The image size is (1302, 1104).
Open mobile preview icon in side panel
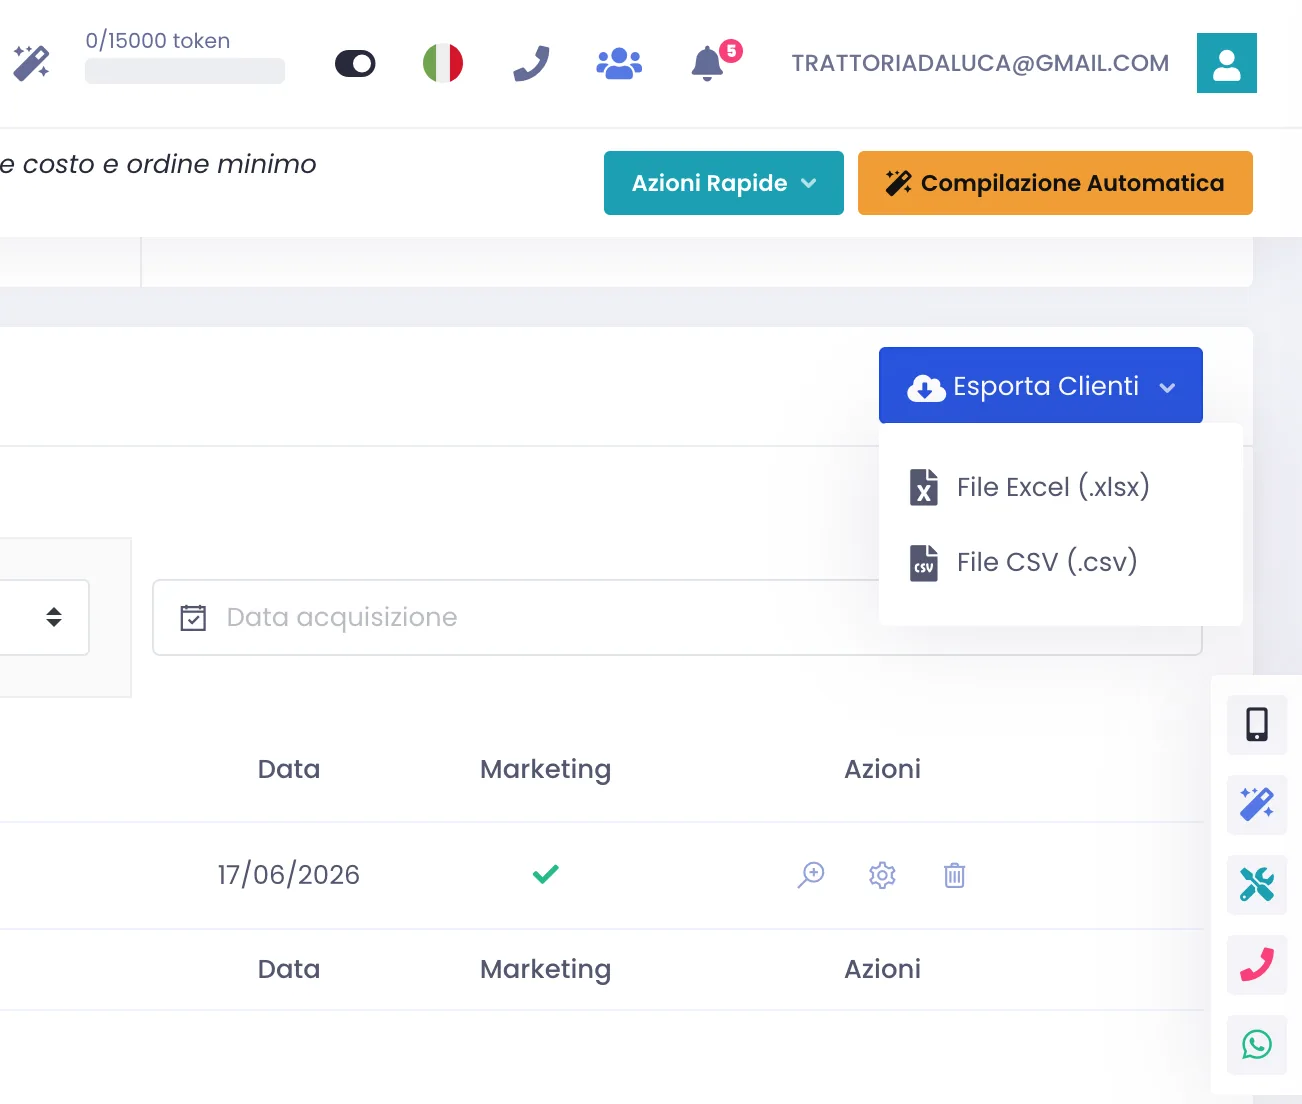click(1257, 724)
